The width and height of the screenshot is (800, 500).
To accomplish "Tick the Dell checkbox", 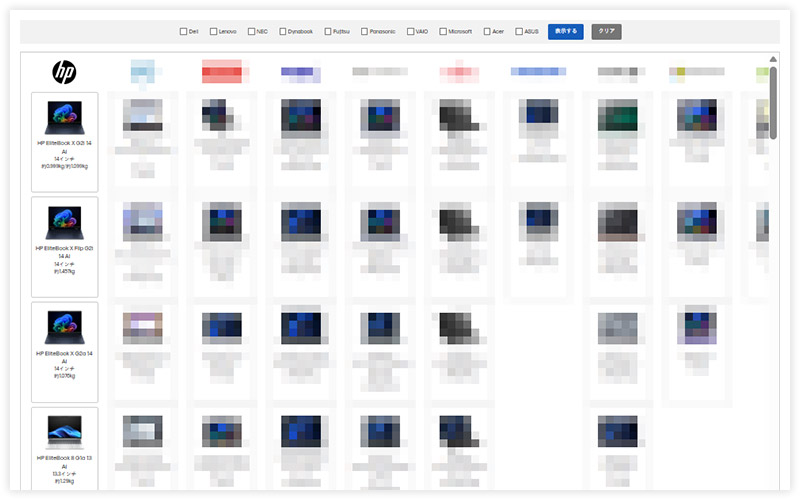I will pos(183,32).
